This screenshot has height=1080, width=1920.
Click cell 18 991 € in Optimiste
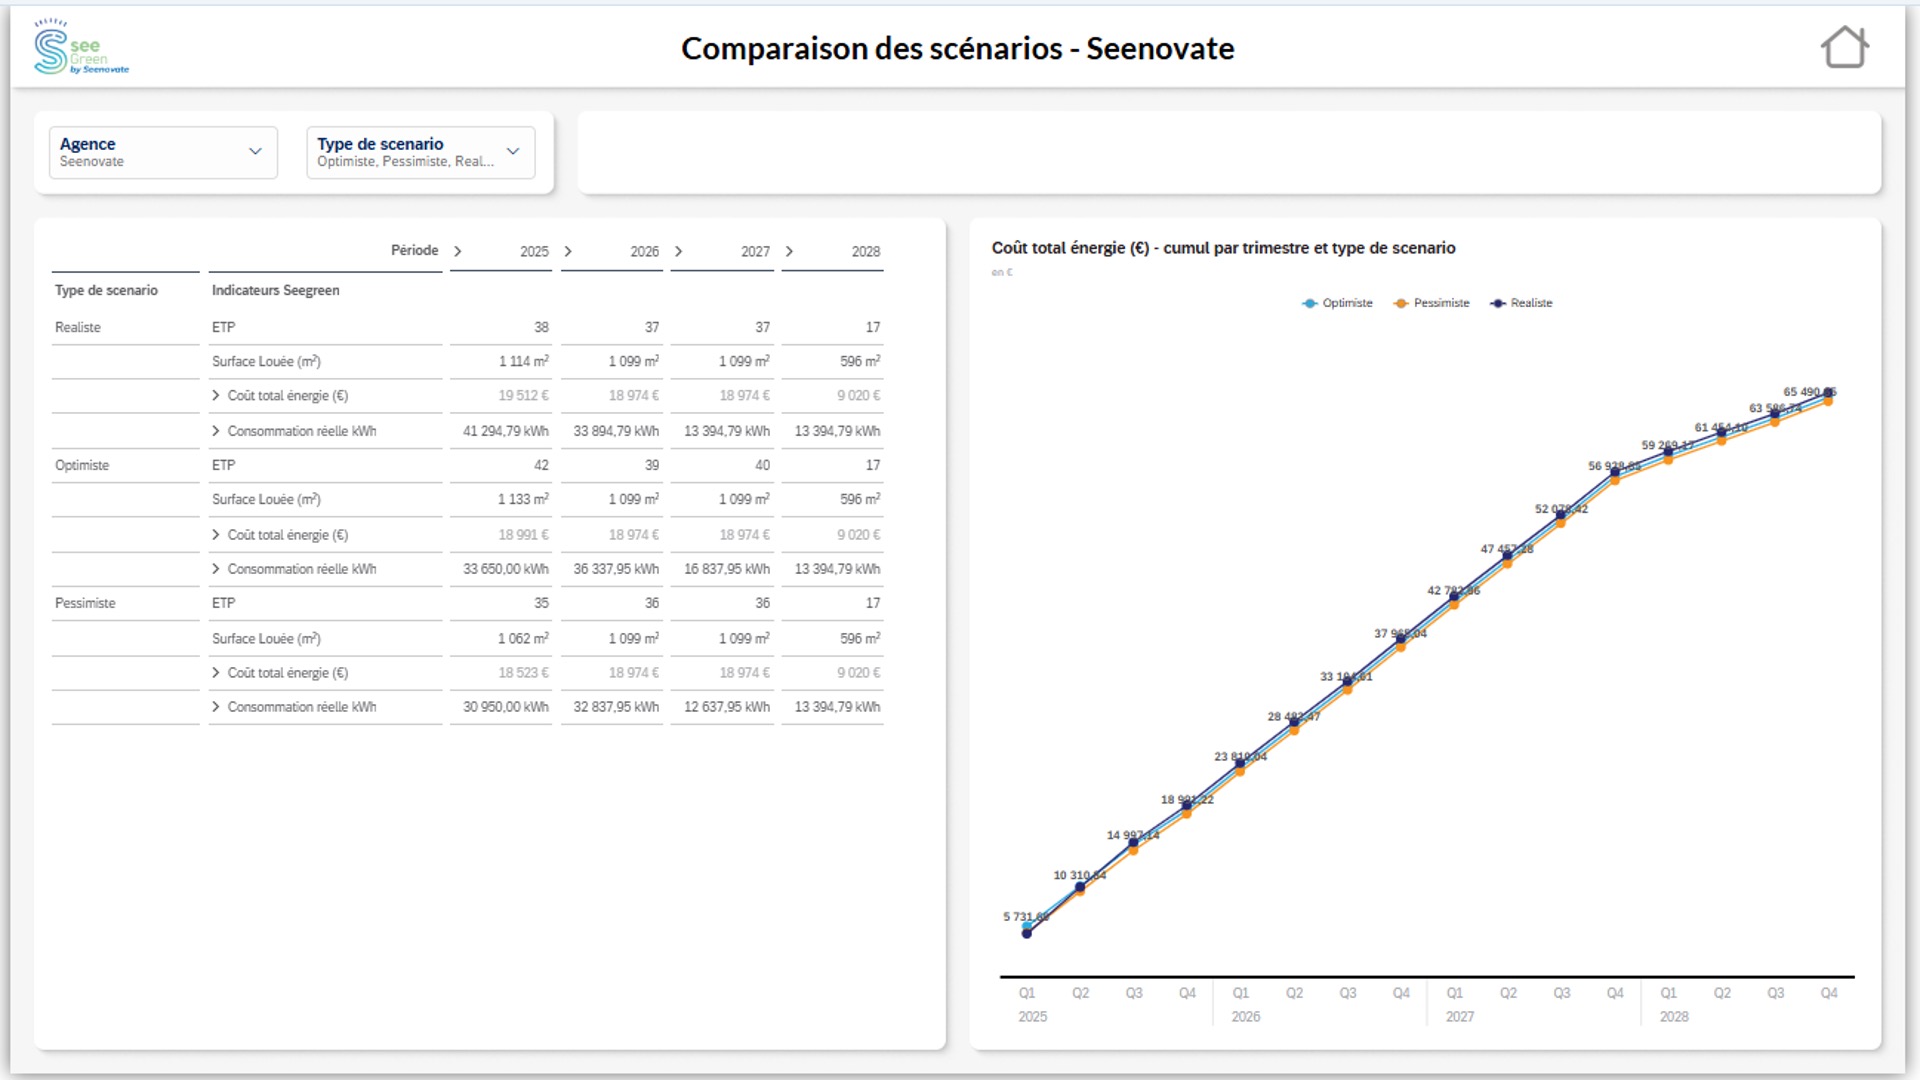[523, 535]
